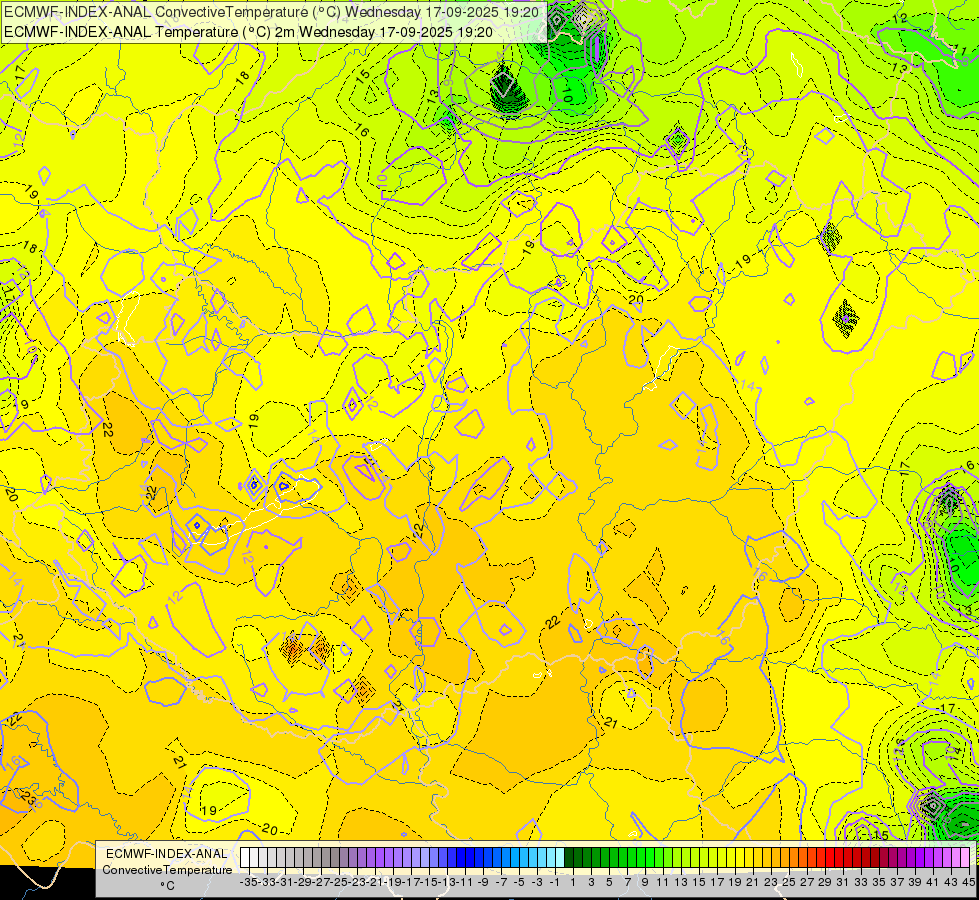
Task: Click the legend scale value '17'
Action: (x=717, y=883)
